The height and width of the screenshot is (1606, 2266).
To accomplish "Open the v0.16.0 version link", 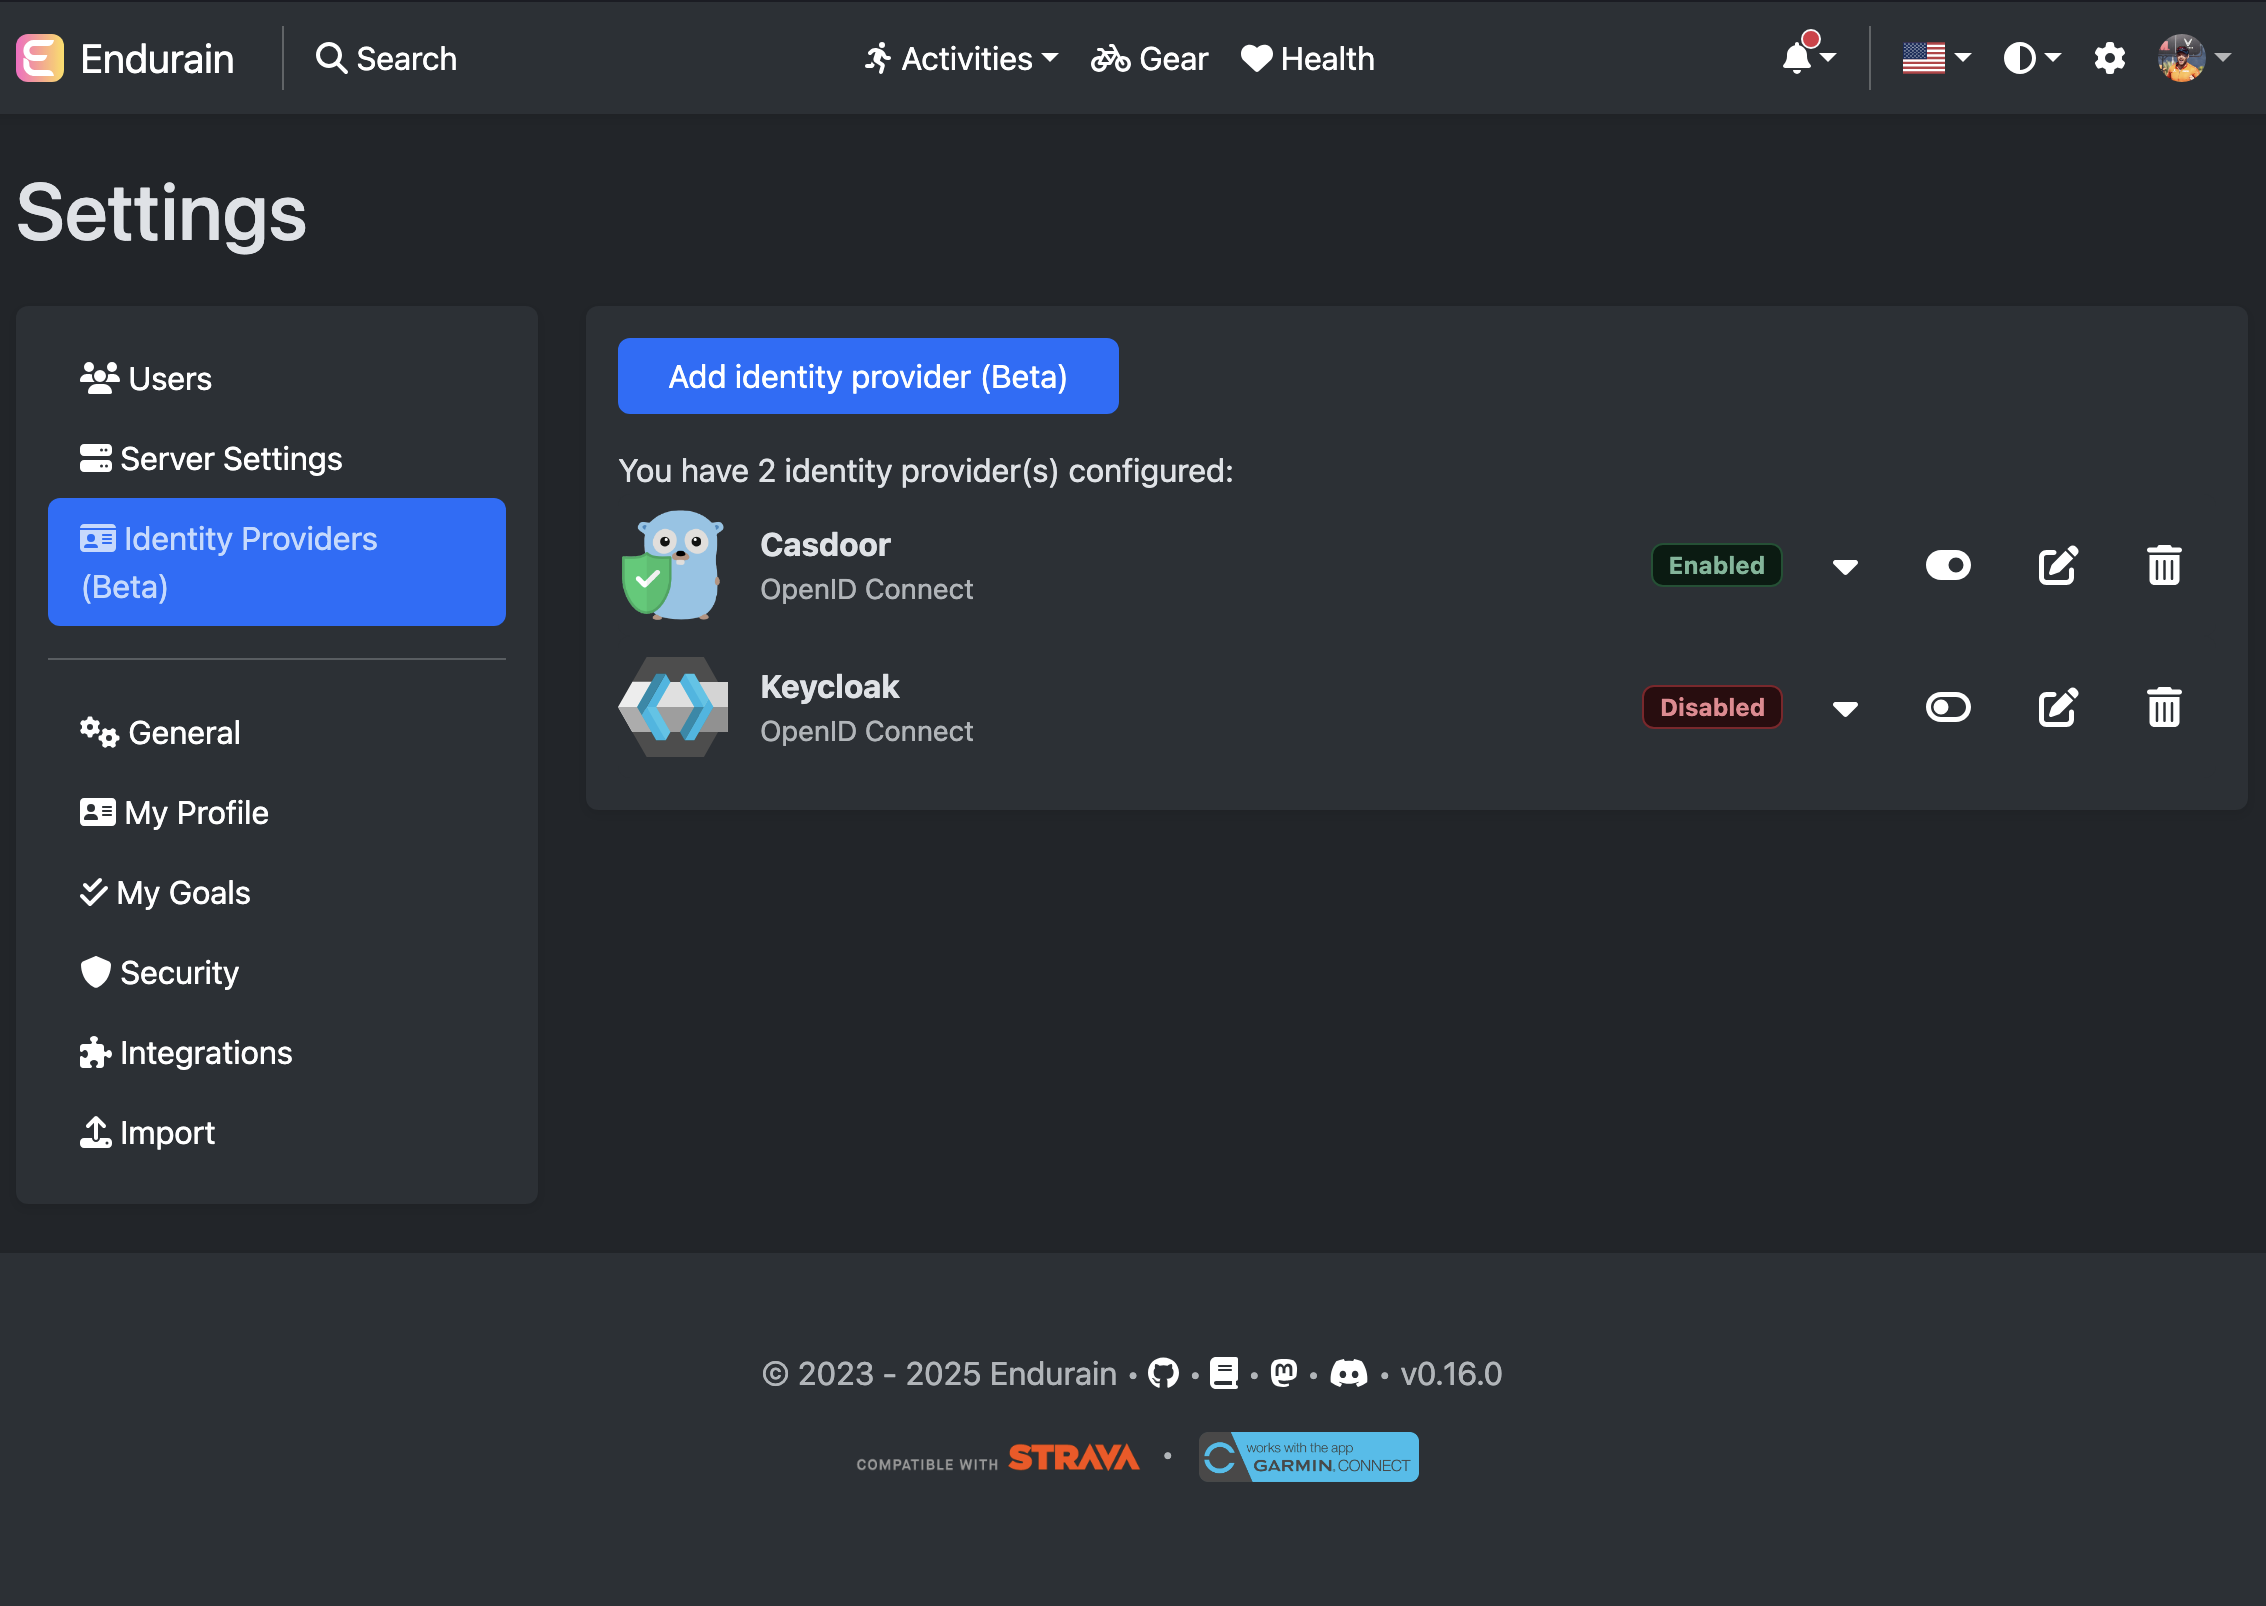I will [x=1452, y=1373].
